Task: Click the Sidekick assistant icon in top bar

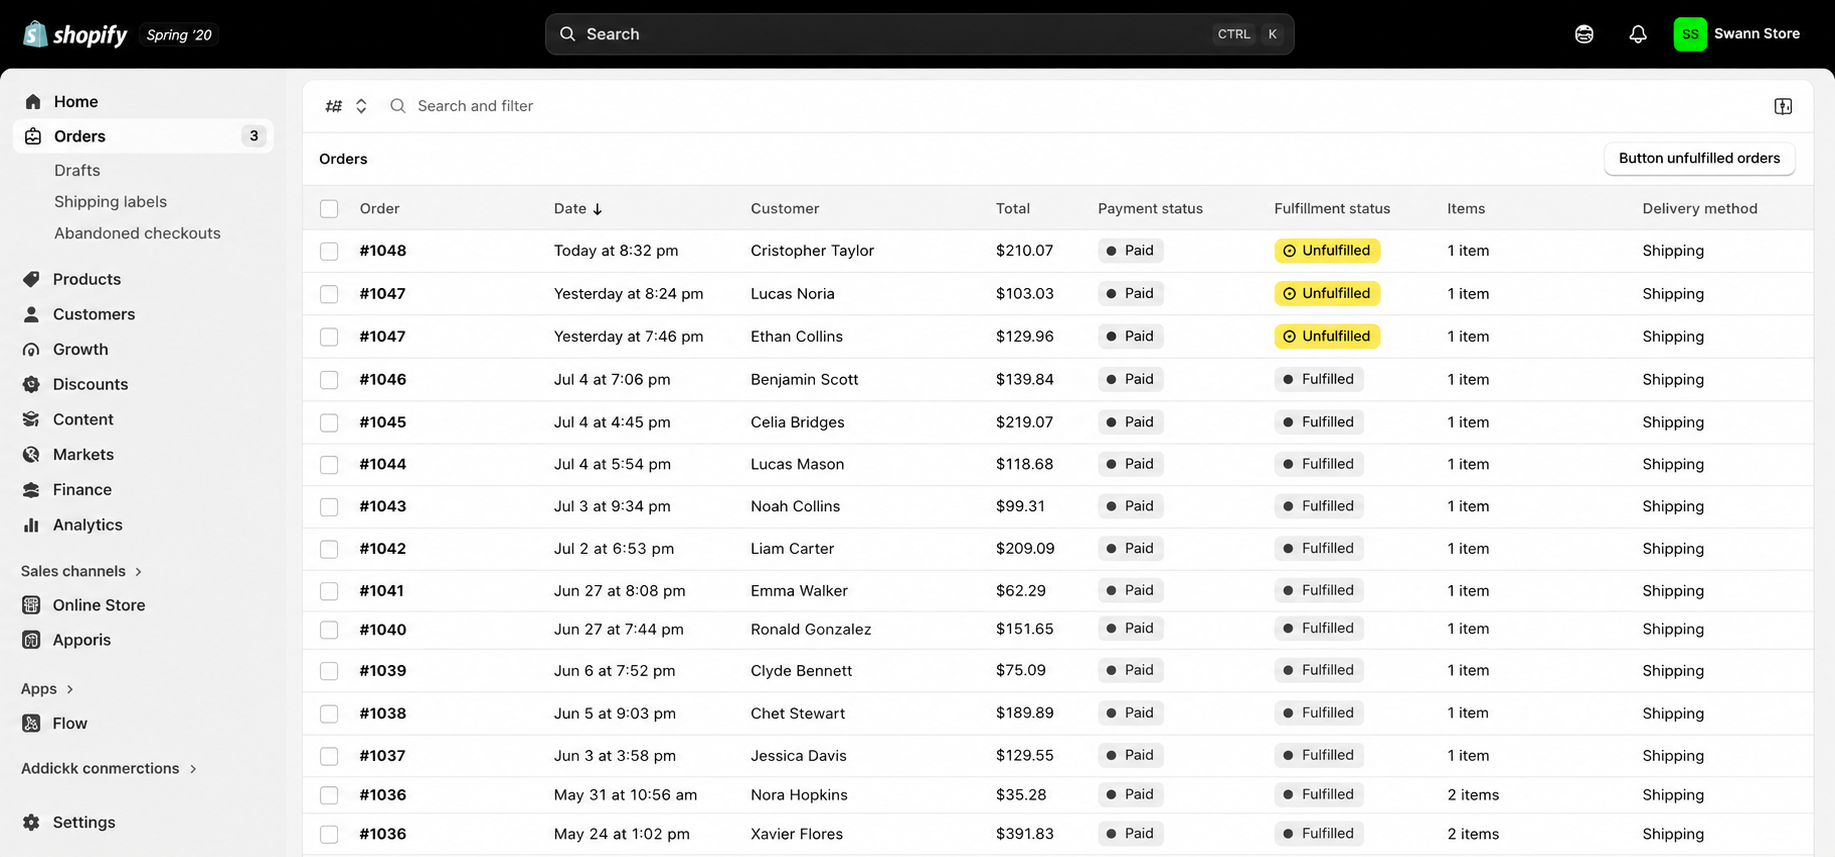Action: tap(1584, 34)
